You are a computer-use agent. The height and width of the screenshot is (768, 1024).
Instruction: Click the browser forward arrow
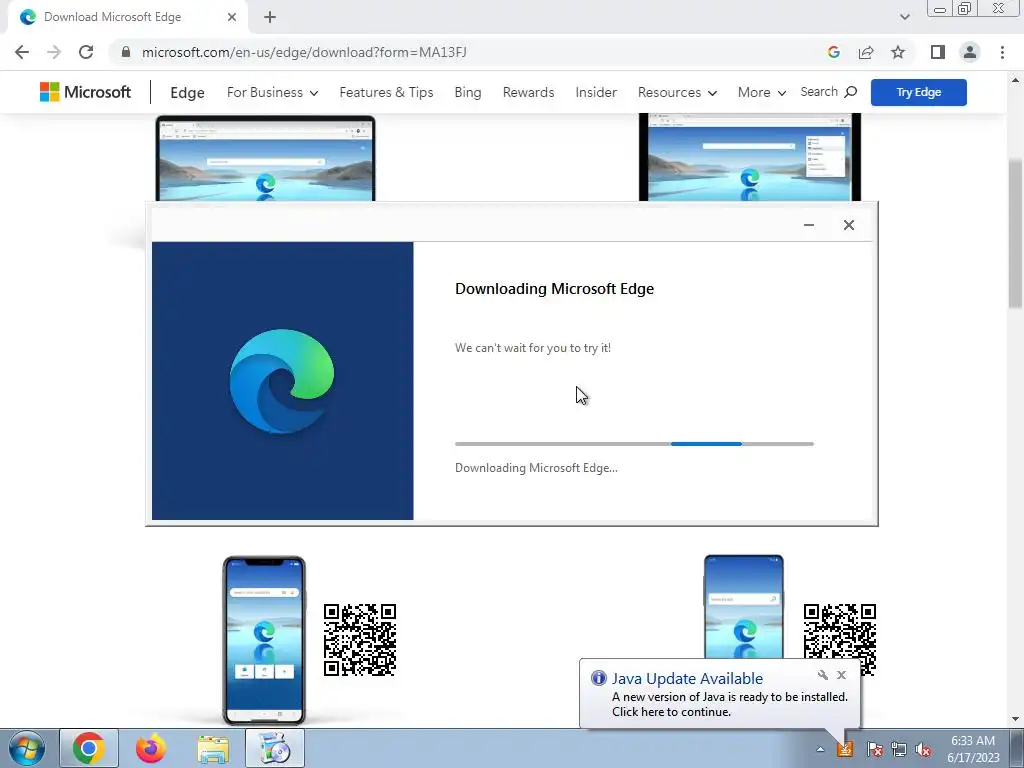click(x=54, y=52)
